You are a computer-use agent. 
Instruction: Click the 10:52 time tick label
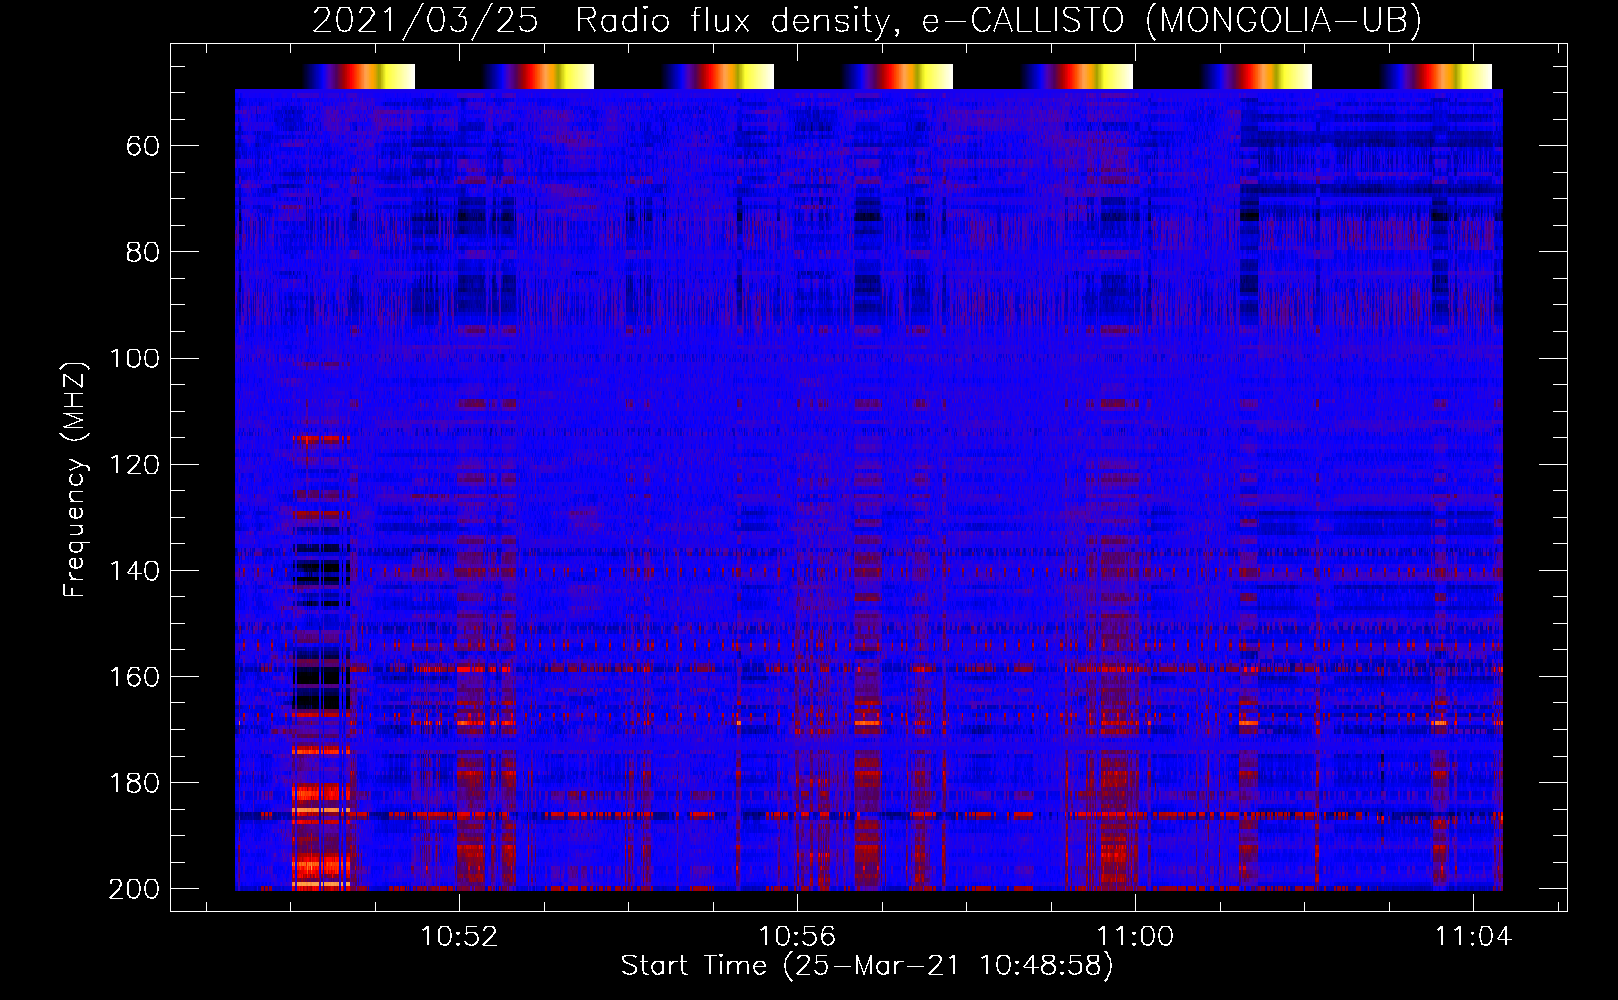[x=459, y=937]
